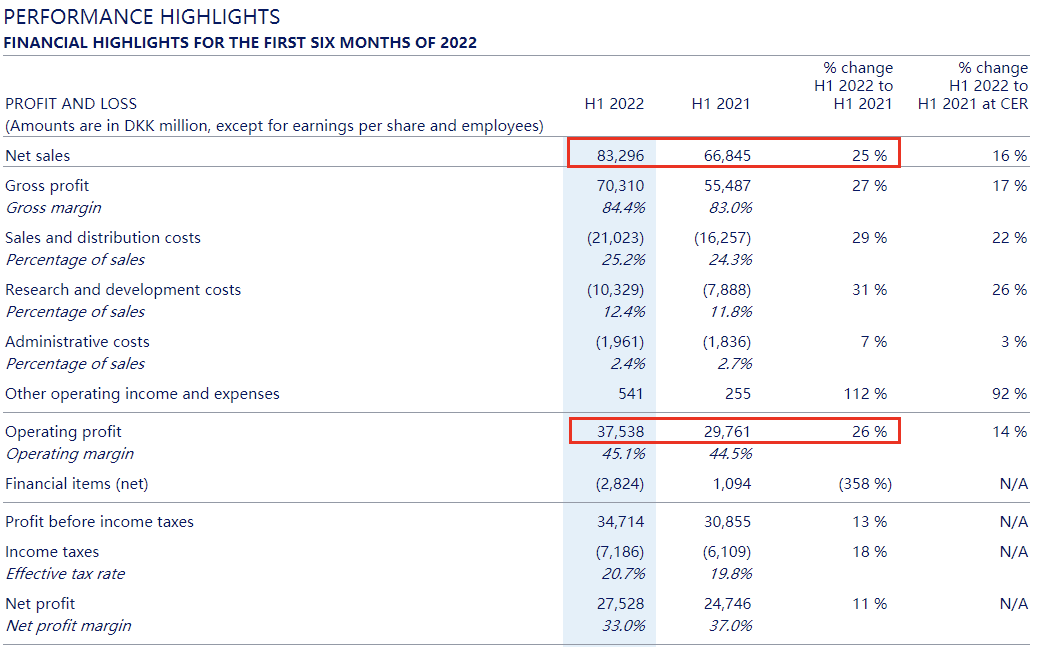Select percentage of sales value 2.4%
Screen dimensions: 1042x647
[x=628, y=363]
